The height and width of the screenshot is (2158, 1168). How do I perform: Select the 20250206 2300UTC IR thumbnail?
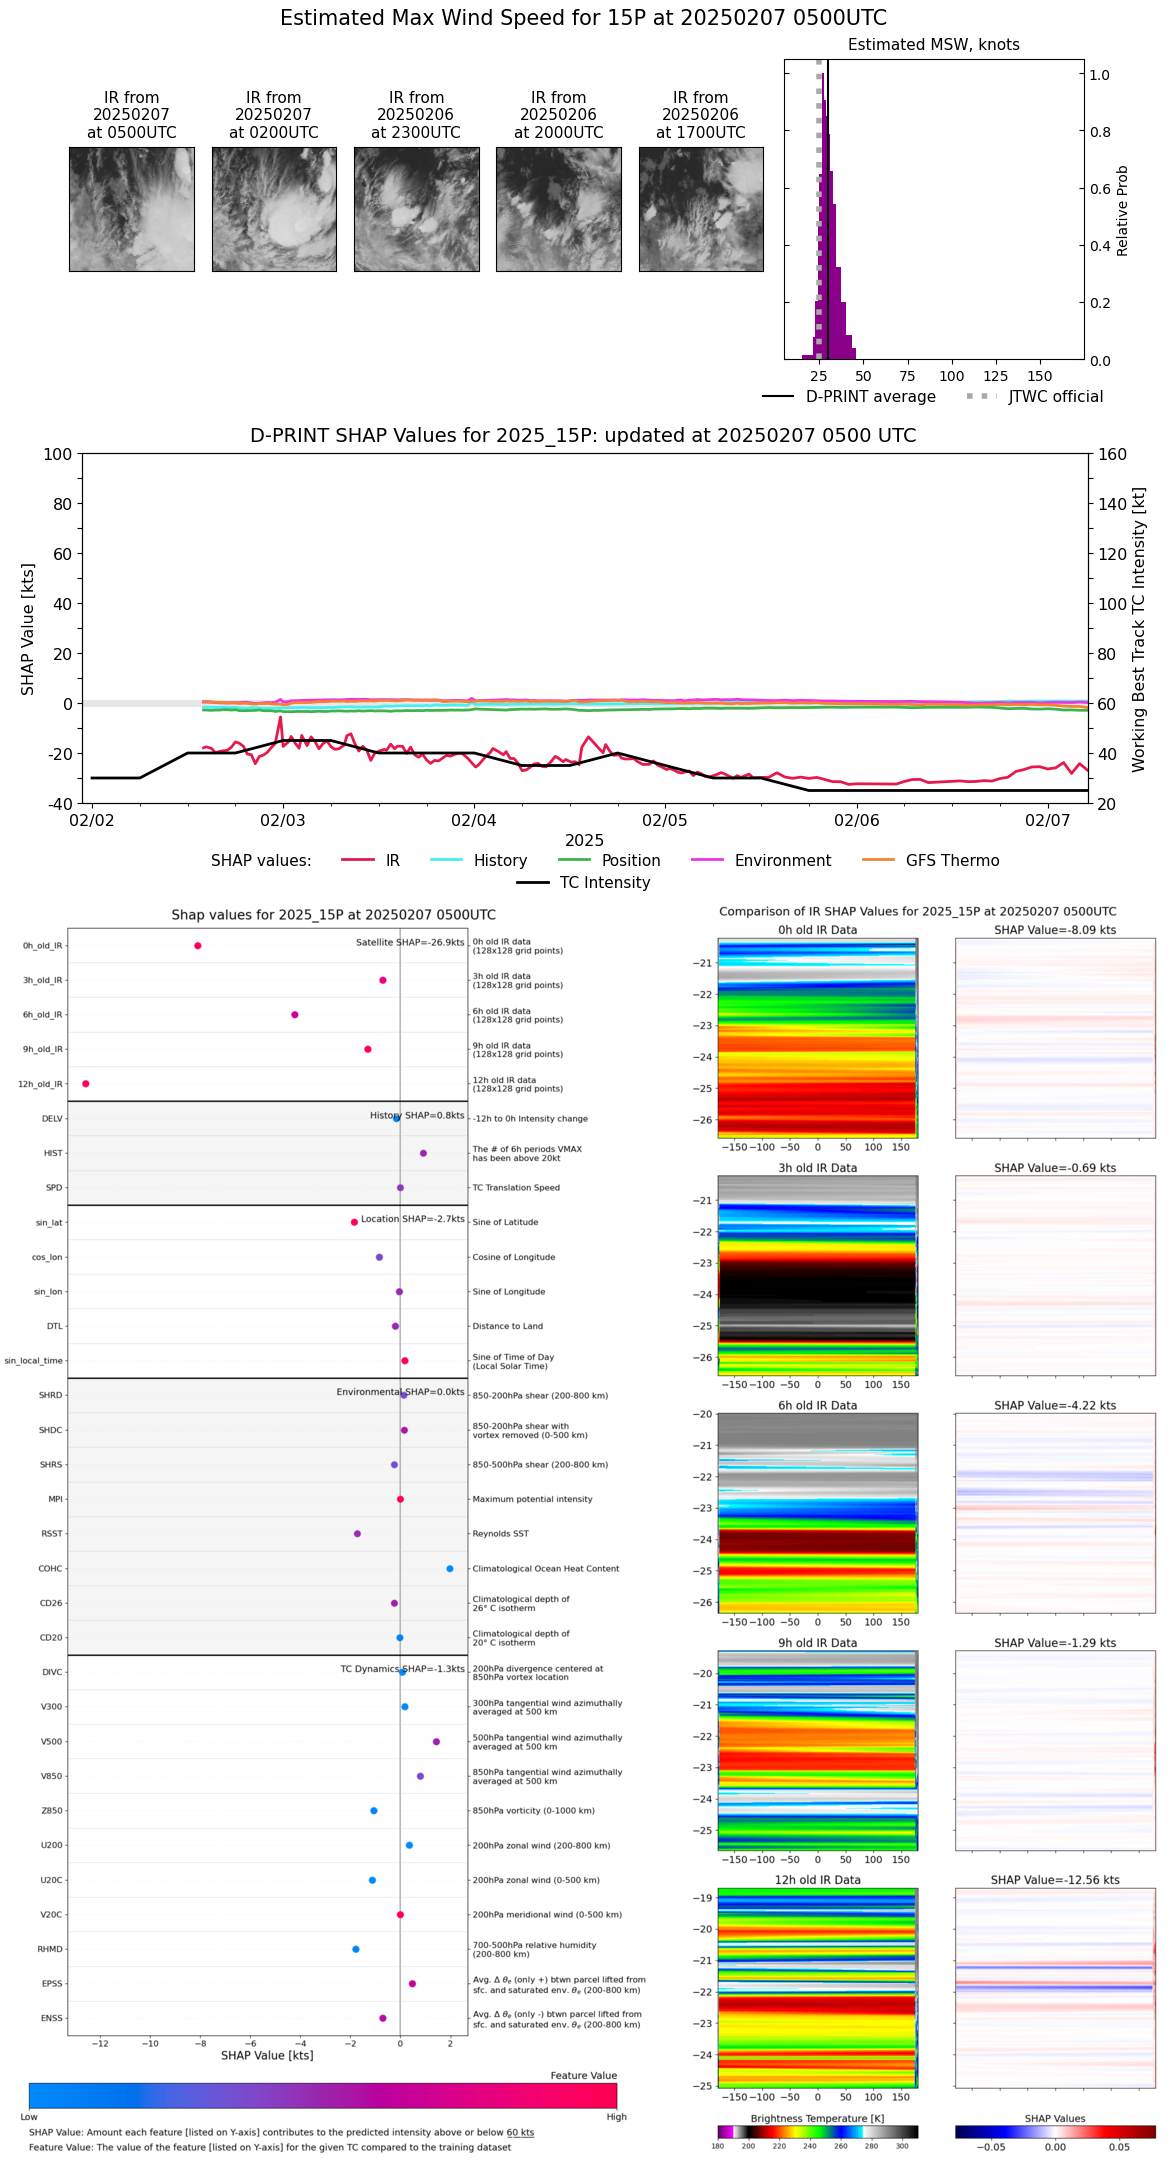click(x=416, y=209)
